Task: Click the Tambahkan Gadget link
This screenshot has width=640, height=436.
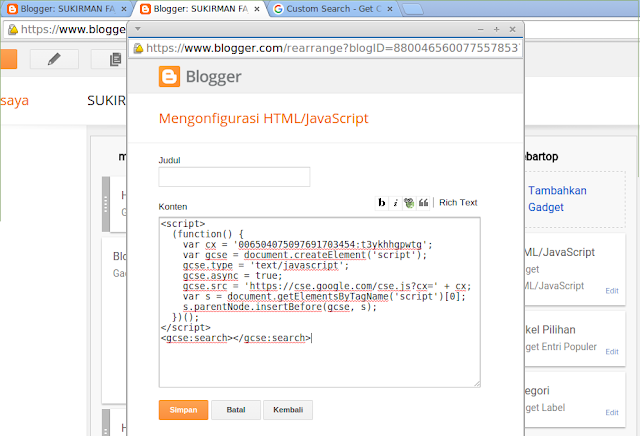Action: [x=557, y=199]
